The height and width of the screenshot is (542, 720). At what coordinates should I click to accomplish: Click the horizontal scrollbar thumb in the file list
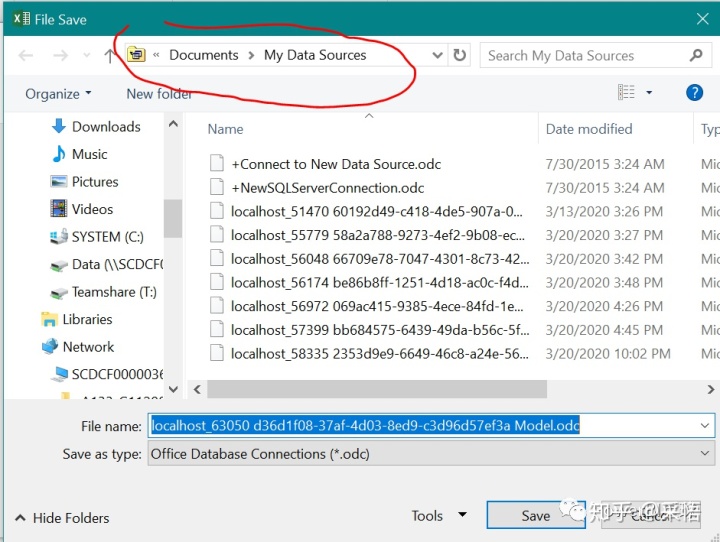377,390
